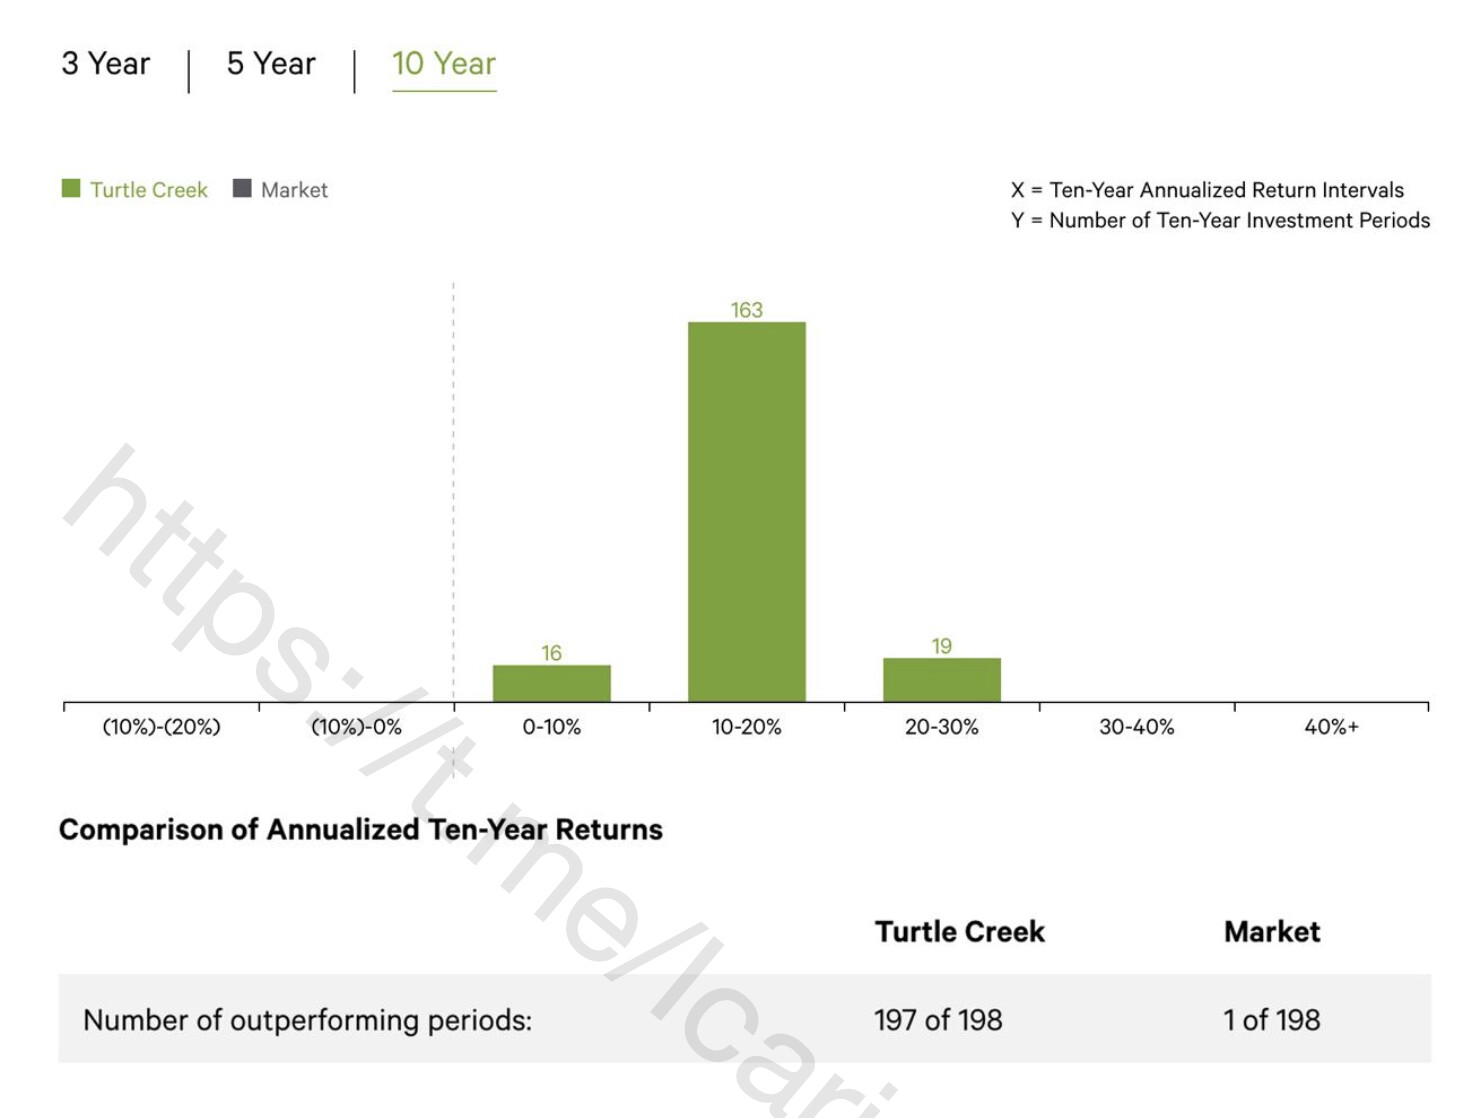
Task: Click the 30-40% axis label
Action: (1136, 727)
